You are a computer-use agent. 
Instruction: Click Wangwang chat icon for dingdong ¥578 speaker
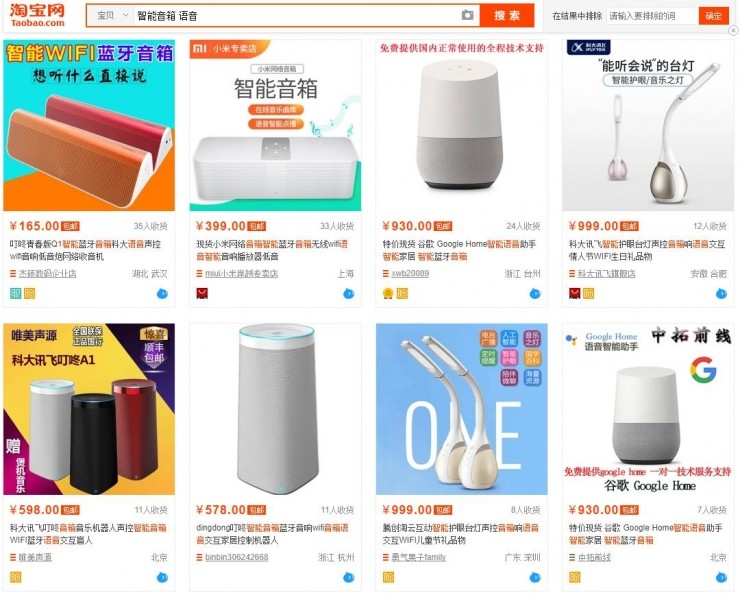point(348,577)
